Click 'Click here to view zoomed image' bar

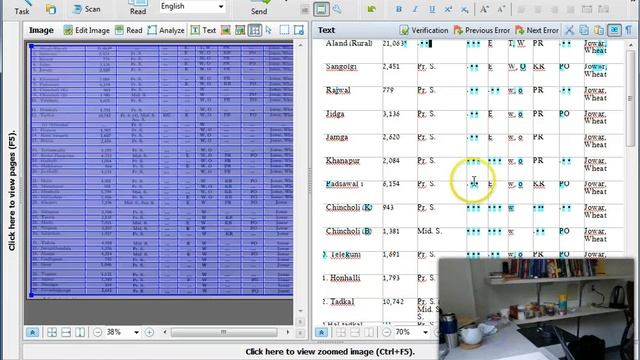(330, 351)
